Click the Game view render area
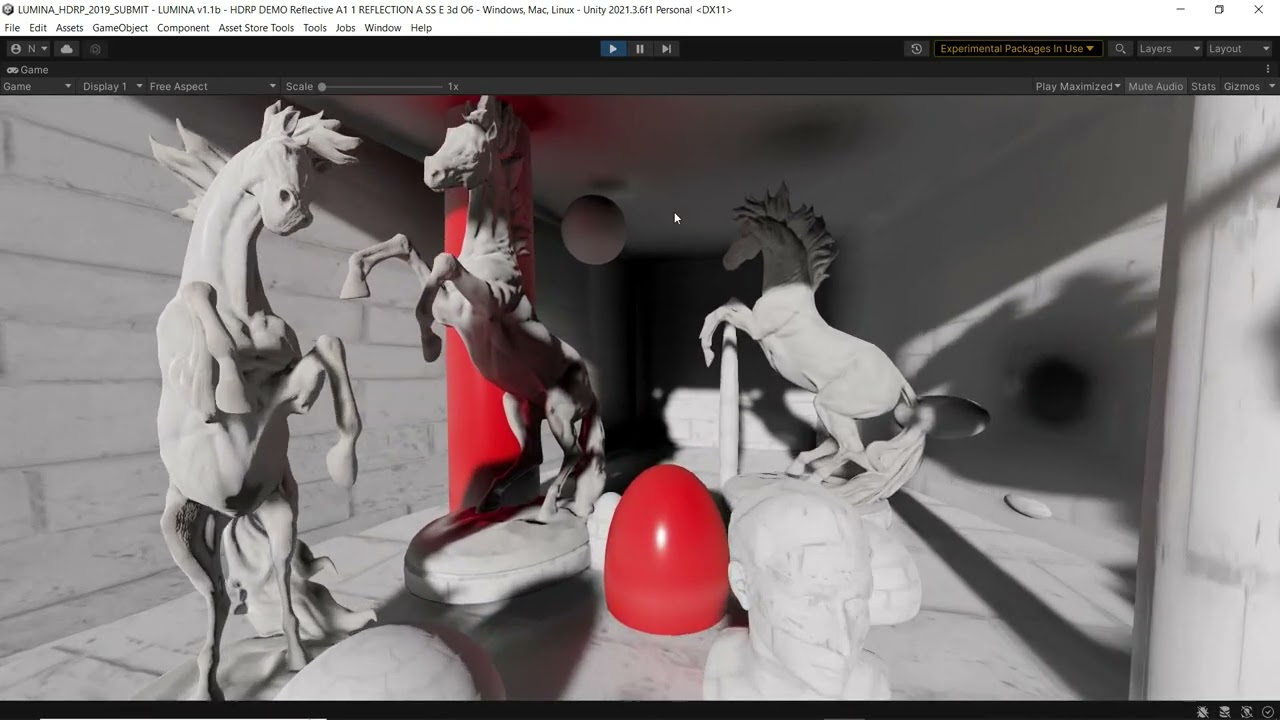This screenshot has width=1280, height=720. [640, 398]
